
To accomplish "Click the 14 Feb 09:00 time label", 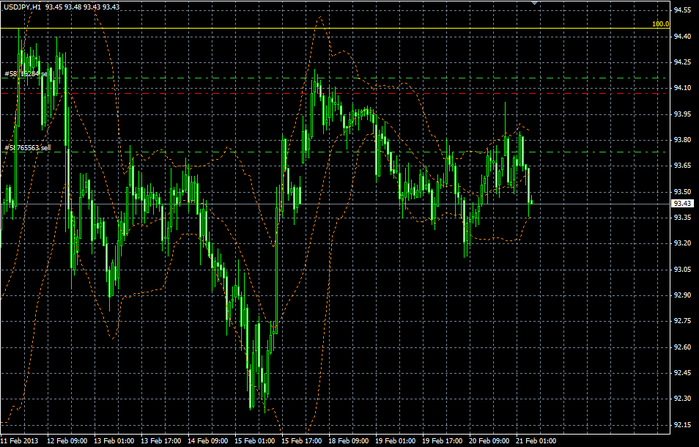I will (x=208, y=441).
